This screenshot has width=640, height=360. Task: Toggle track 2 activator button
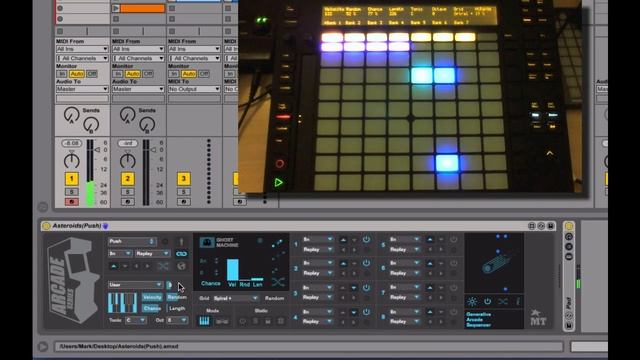tap(127, 179)
